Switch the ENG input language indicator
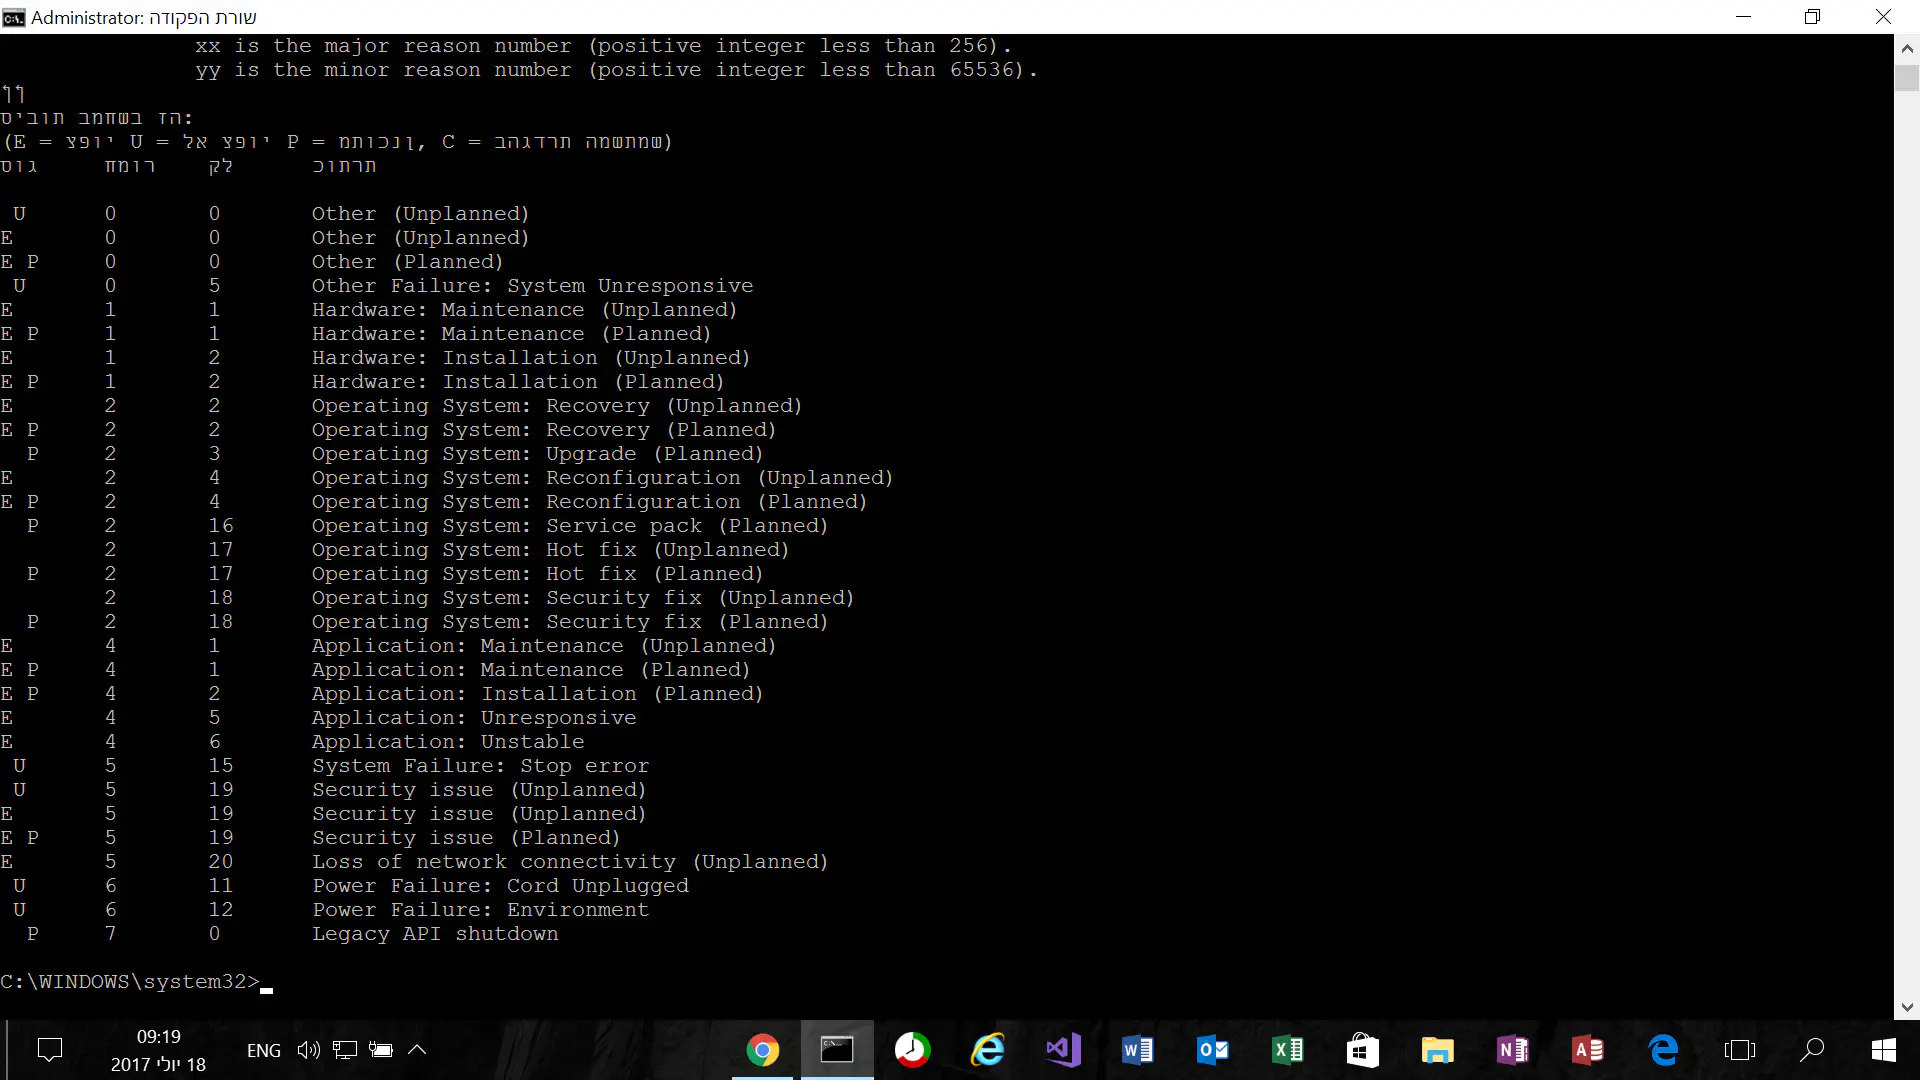The image size is (1920, 1080). point(263,1050)
